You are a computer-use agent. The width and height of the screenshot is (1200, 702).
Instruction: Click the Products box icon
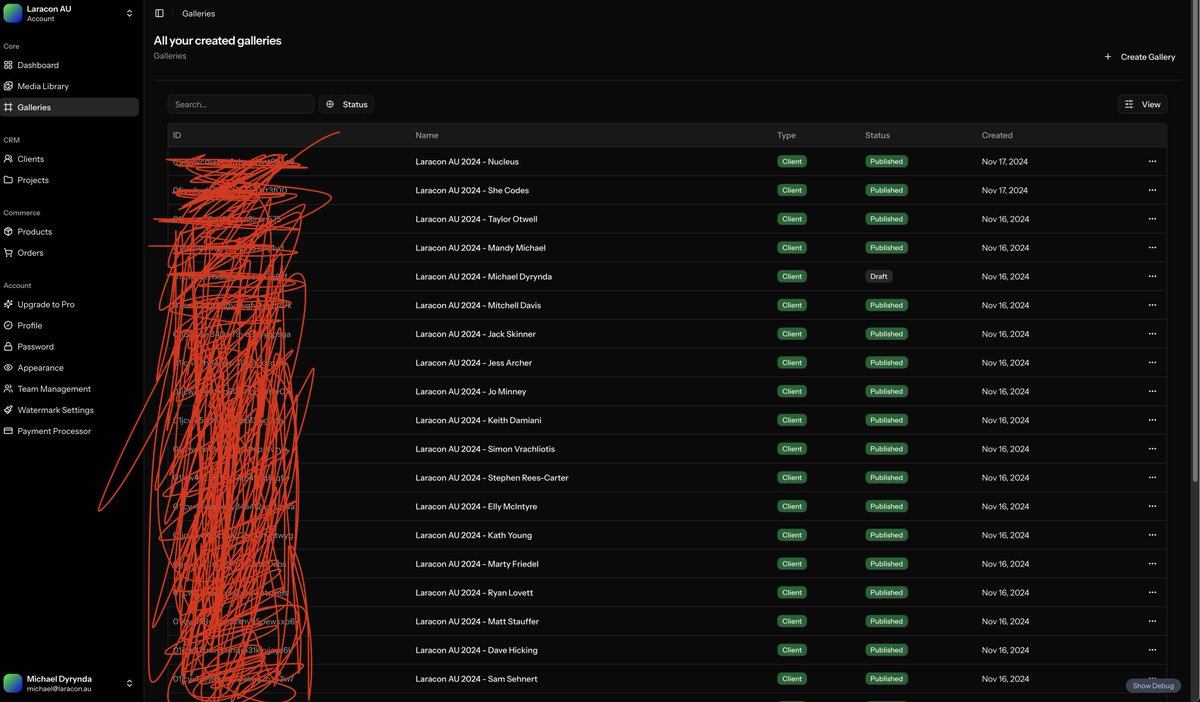coord(8,232)
